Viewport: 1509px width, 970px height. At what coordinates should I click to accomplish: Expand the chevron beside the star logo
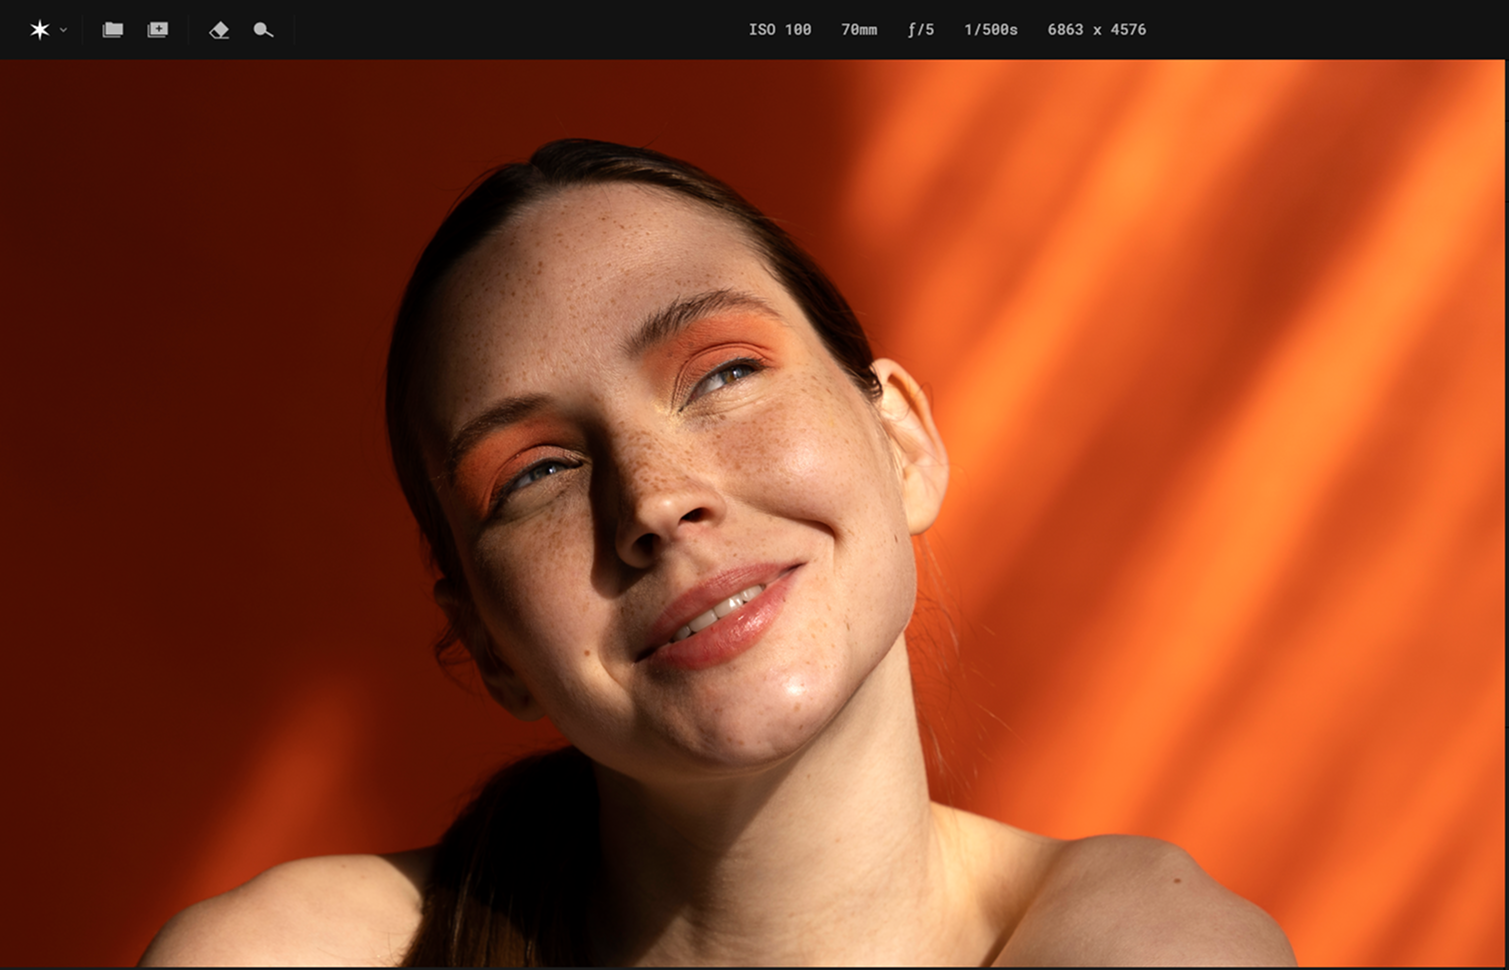pos(63,30)
